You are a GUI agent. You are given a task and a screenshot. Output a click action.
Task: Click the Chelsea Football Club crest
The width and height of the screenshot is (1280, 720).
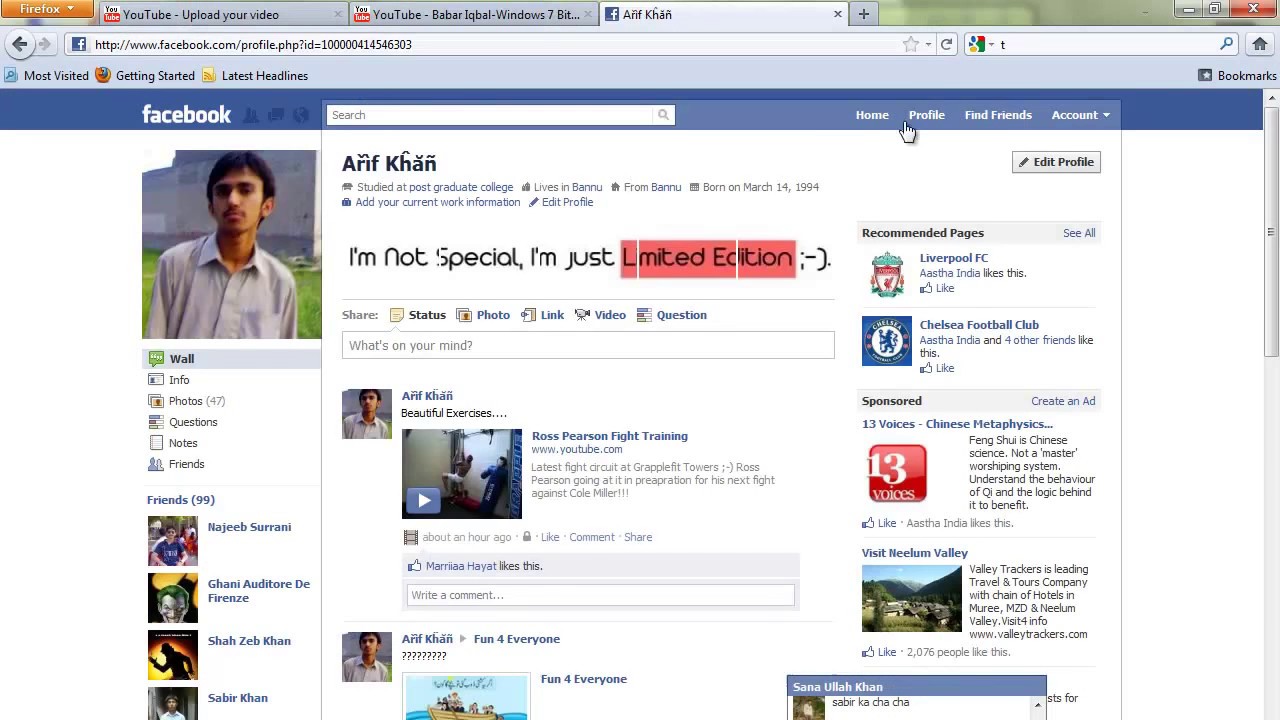(x=887, y=341)
